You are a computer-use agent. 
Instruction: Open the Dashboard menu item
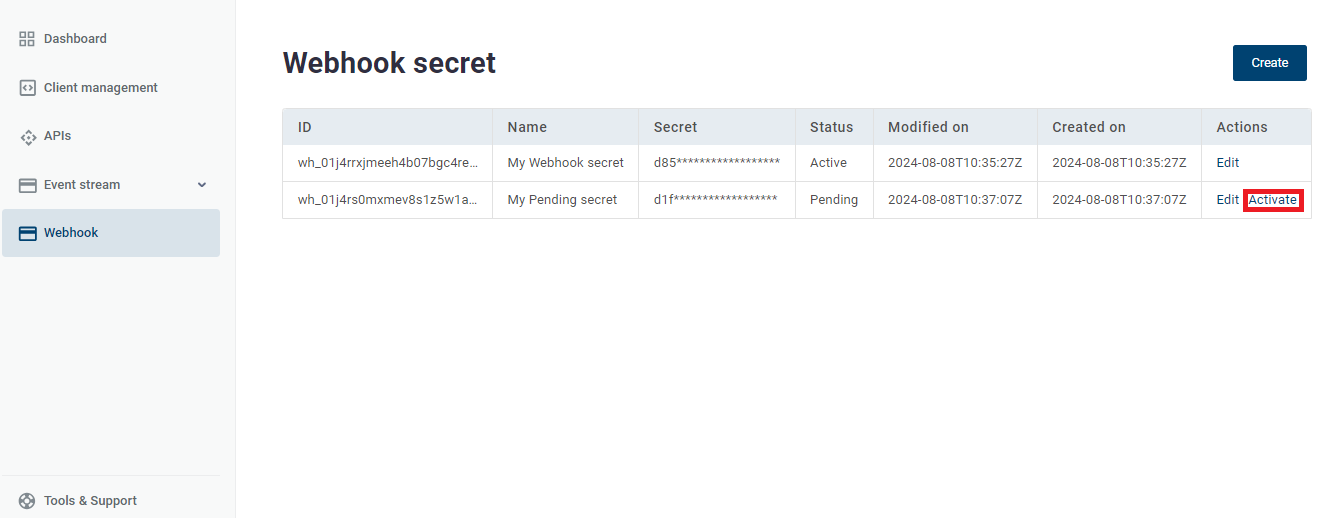[75, 39]
